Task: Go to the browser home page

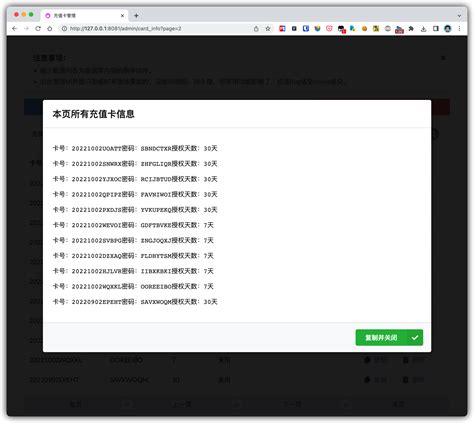Action: [x=50, y=29]
